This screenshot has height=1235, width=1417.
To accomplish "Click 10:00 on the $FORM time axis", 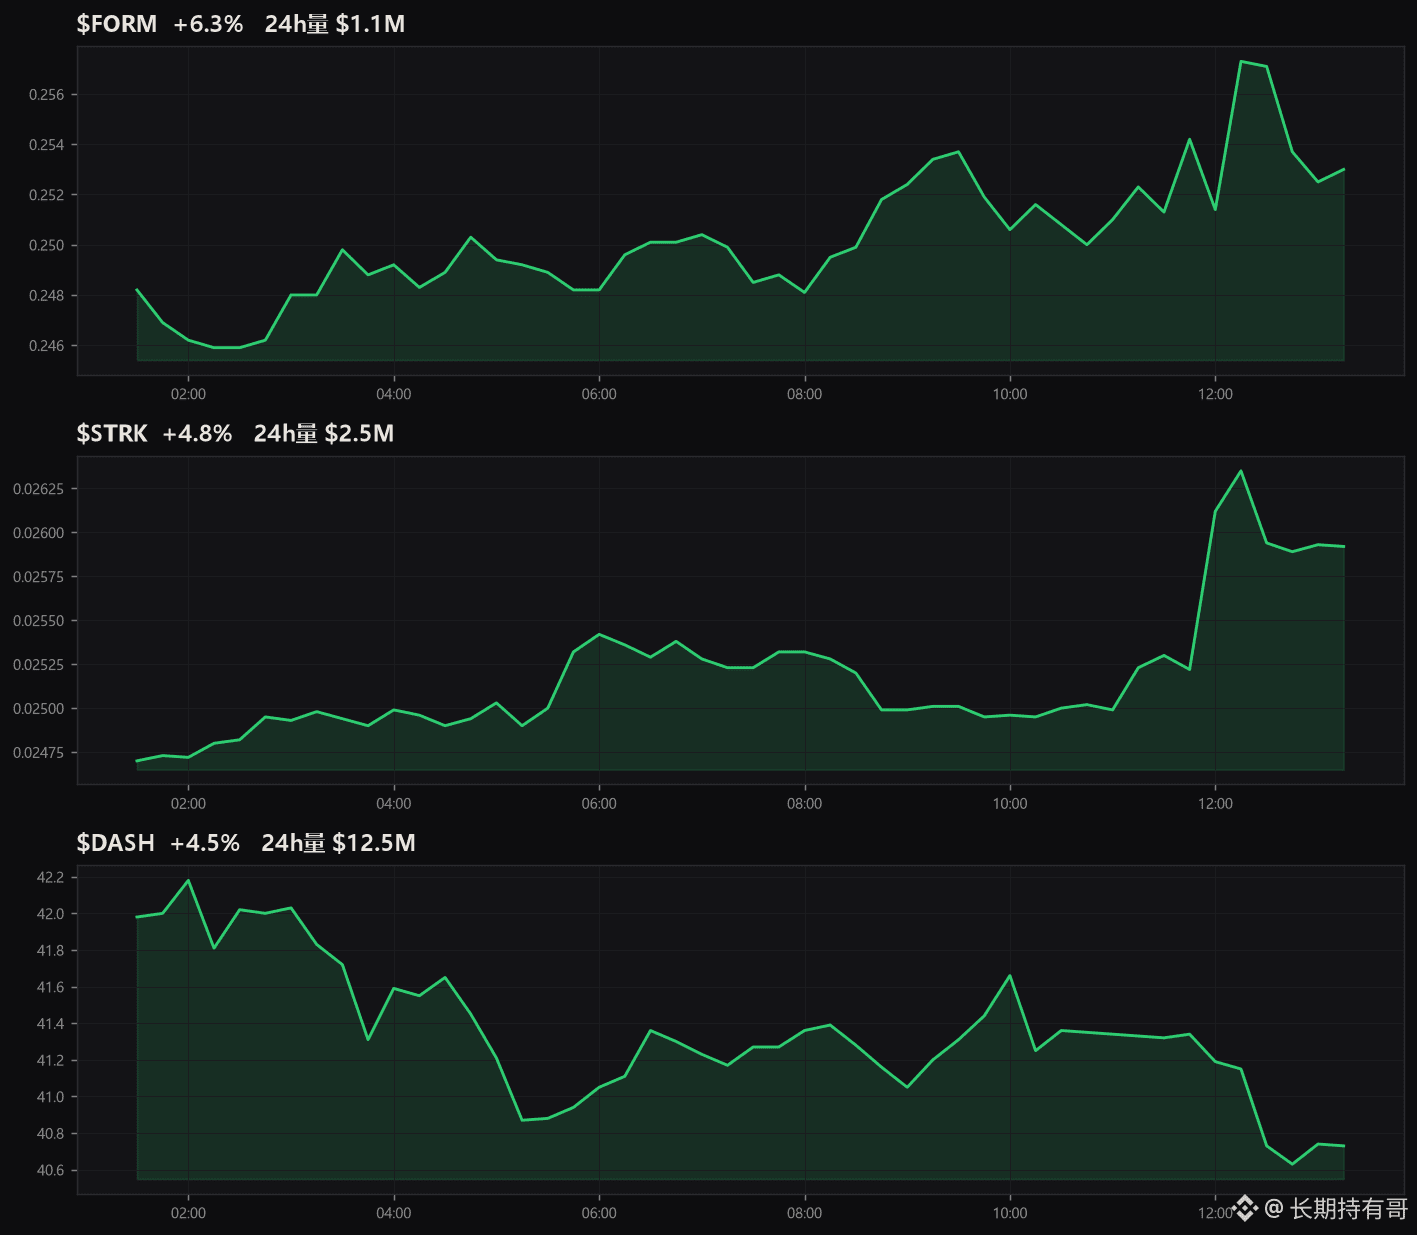I will pos(1010,394).
